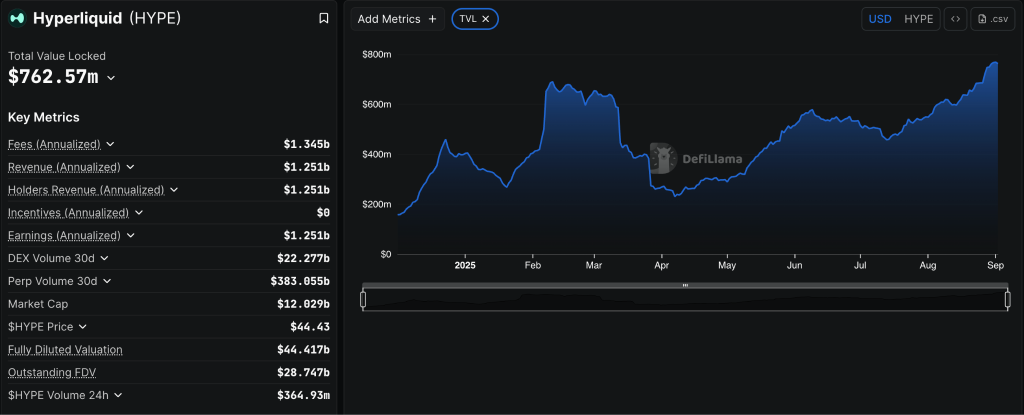Open the embed code icon button
This screenshot has width=1024, height=415.
[x=955, y=19]
